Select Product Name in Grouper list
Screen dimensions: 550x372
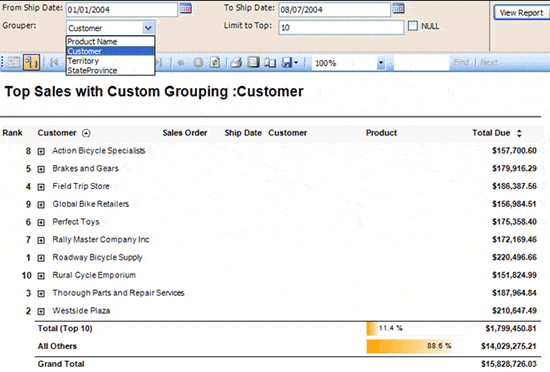click(110, 41)
